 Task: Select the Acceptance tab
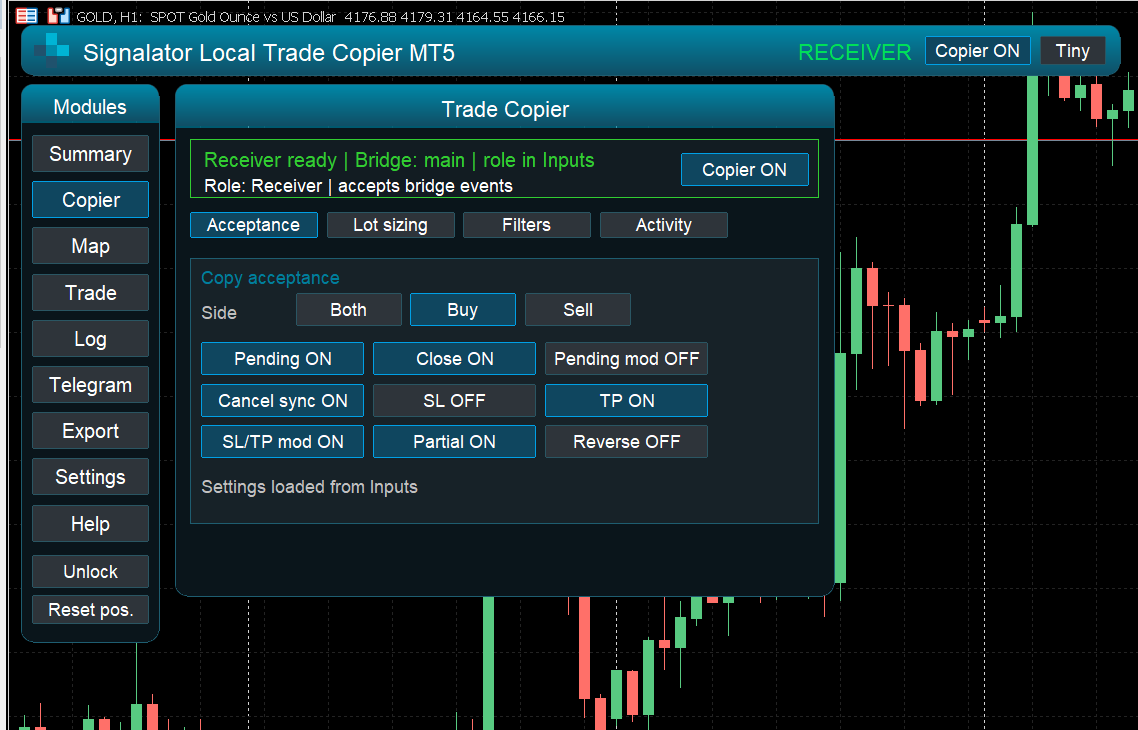click(253, 225)
